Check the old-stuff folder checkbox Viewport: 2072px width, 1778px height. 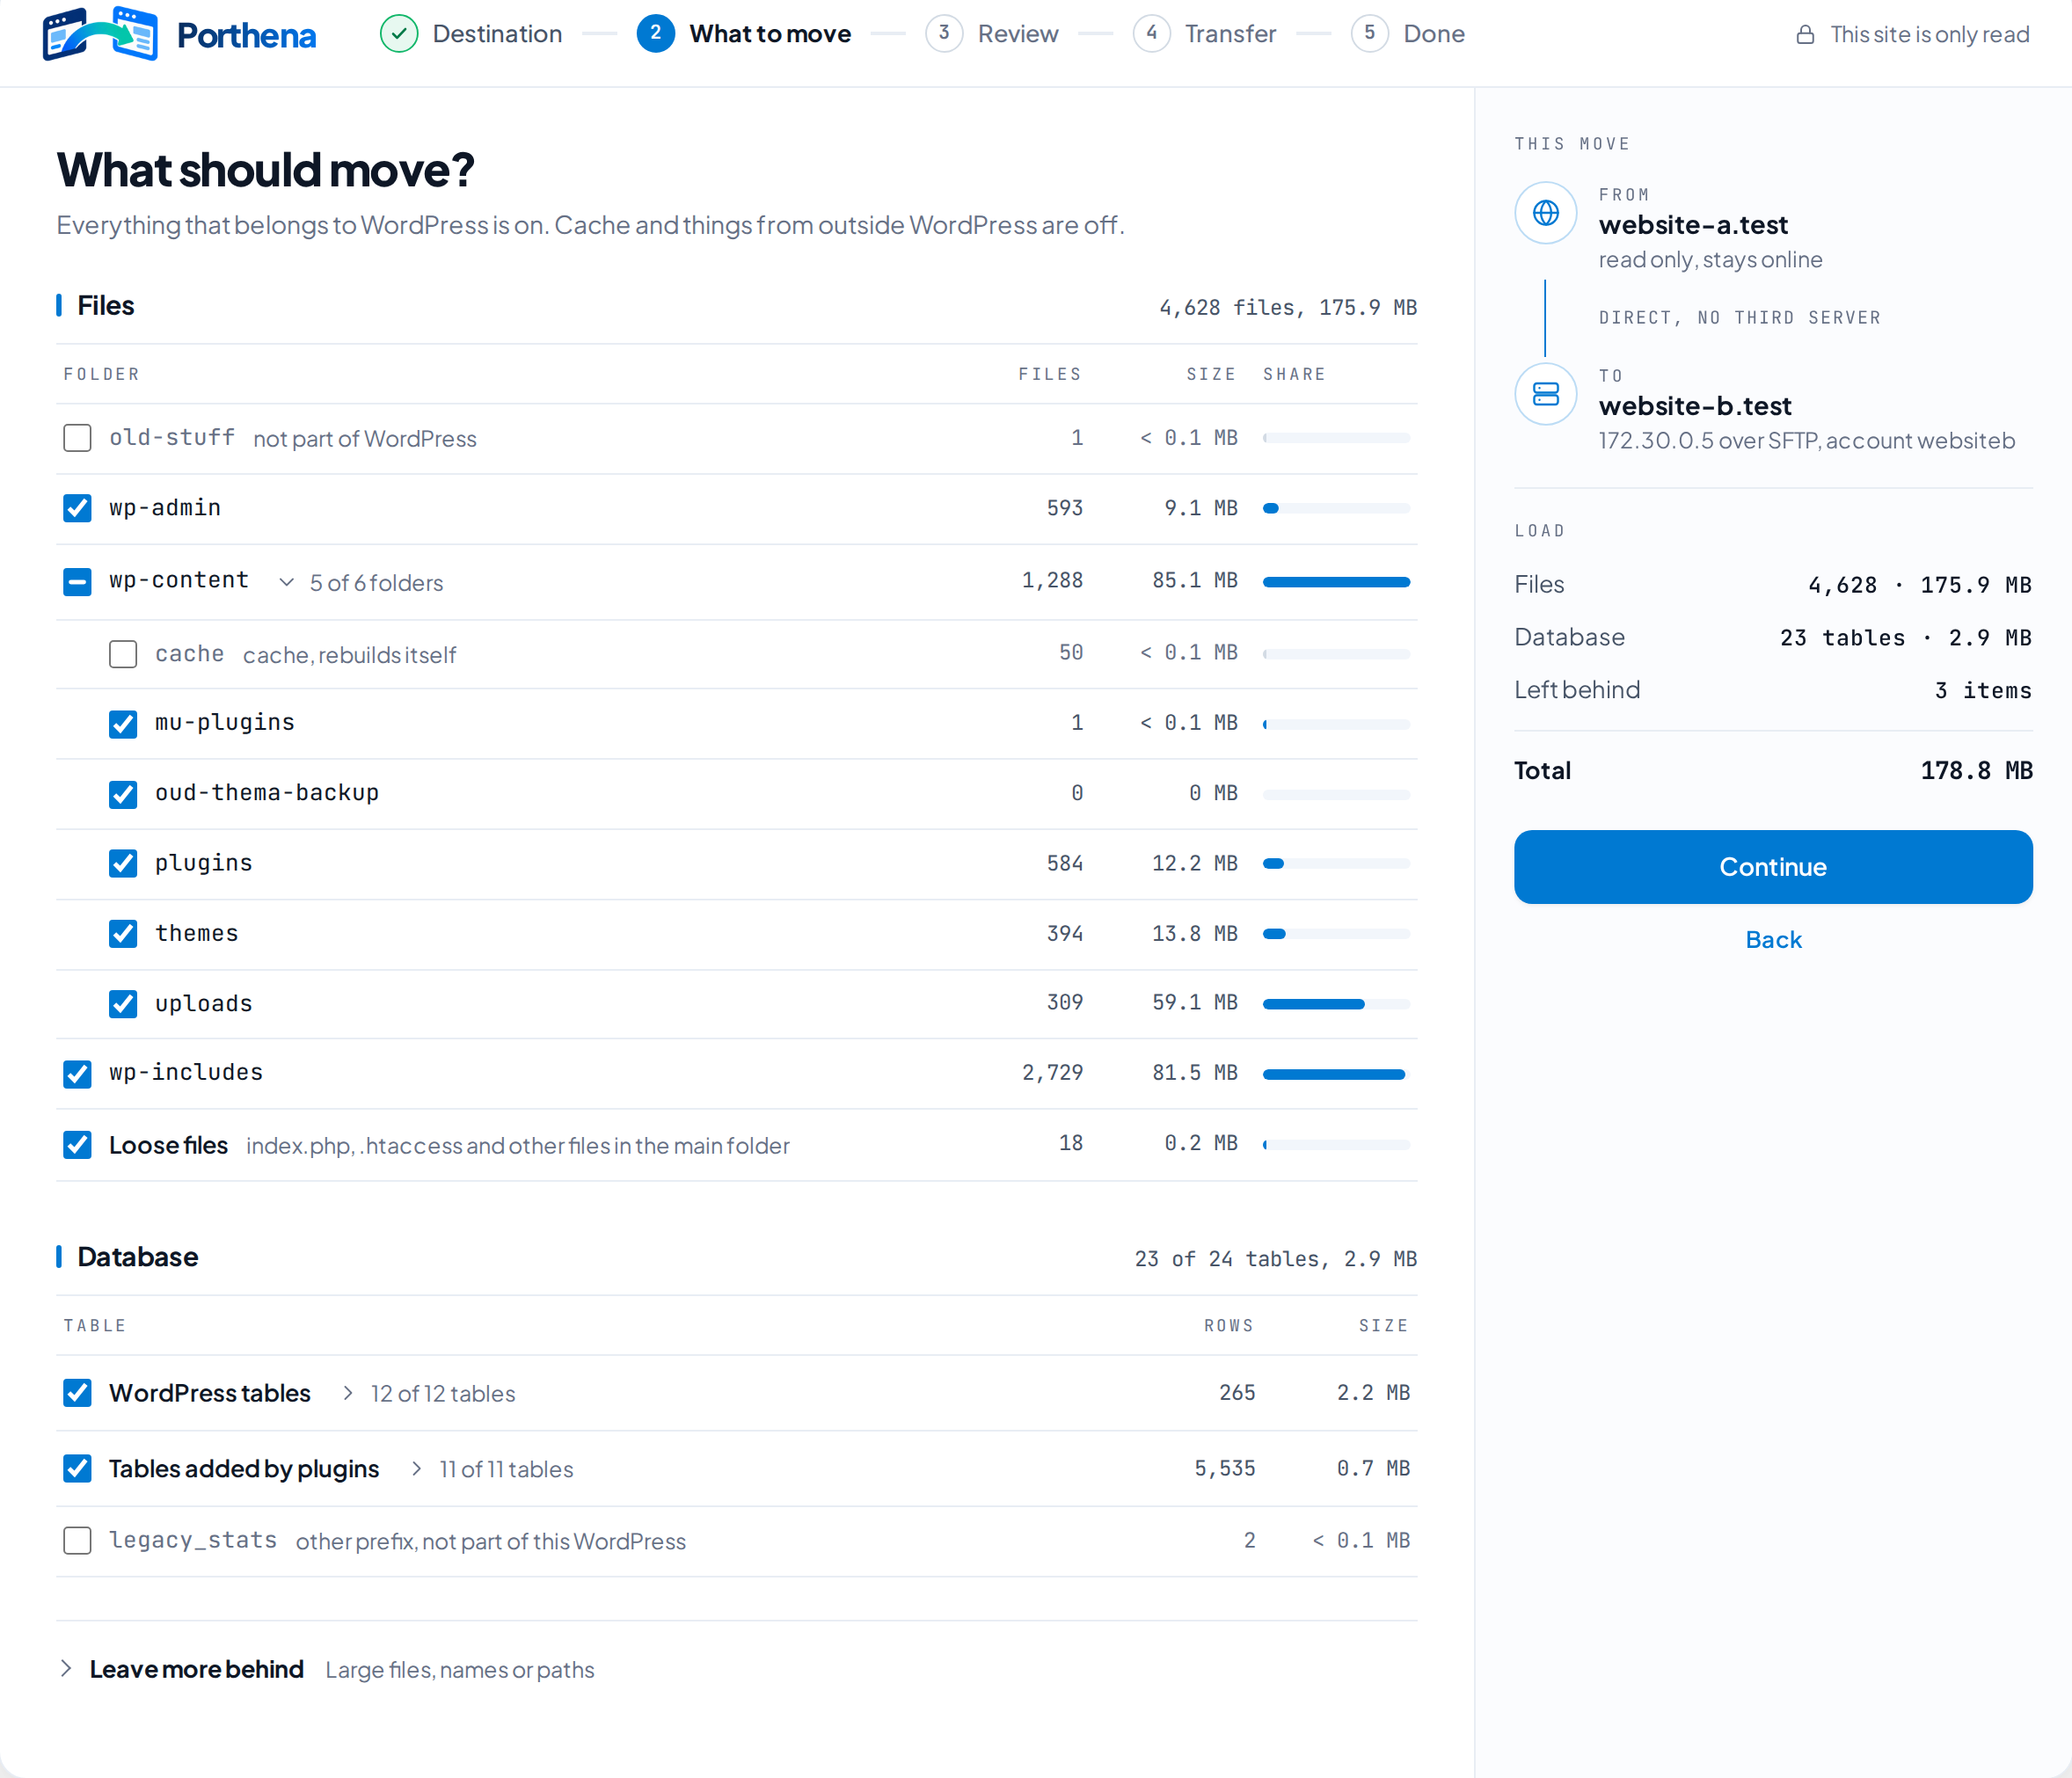coord(77,438)
